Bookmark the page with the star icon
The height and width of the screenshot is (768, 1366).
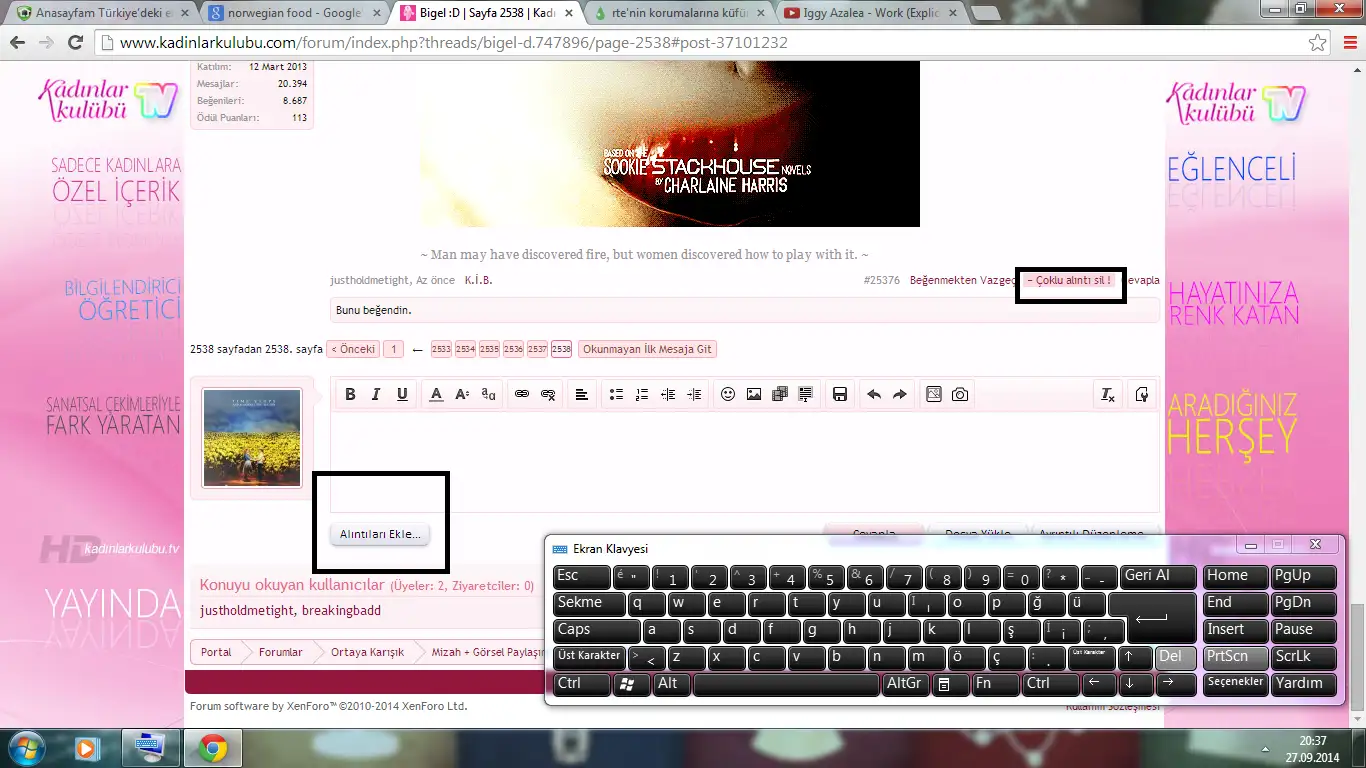pyautogui.click(x=1318, y=44)
